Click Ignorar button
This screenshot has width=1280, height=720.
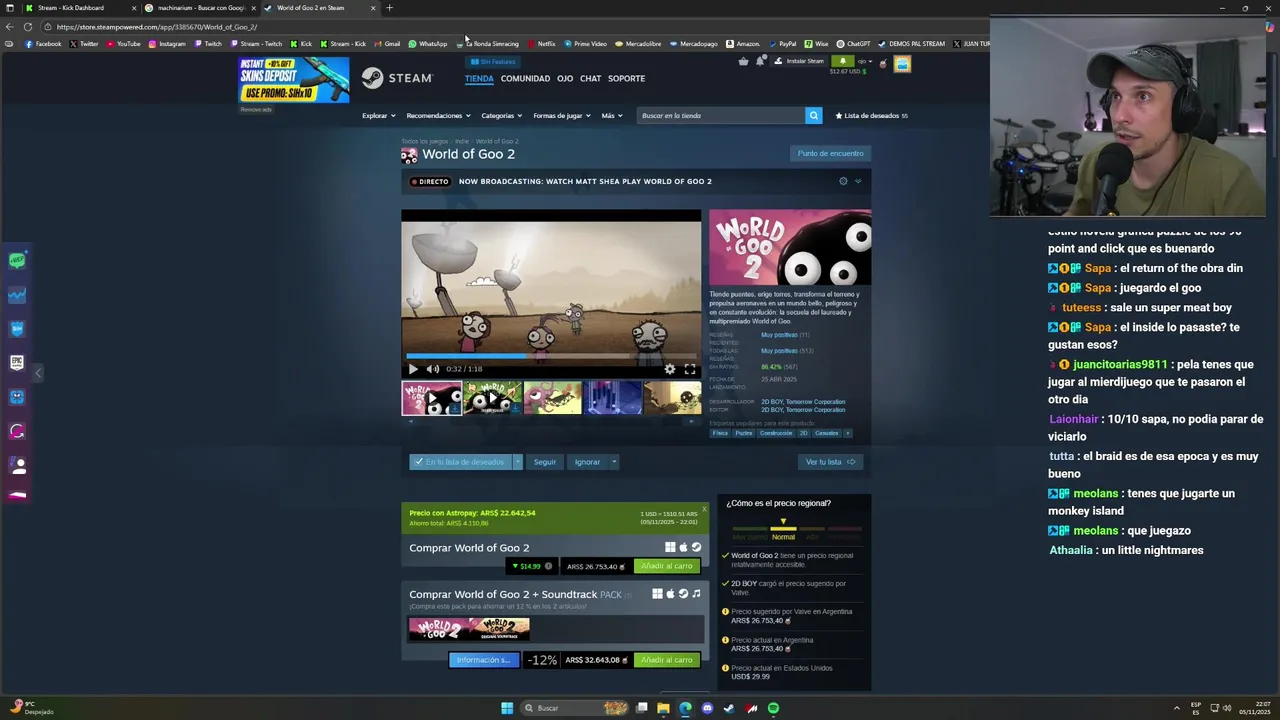587,462
